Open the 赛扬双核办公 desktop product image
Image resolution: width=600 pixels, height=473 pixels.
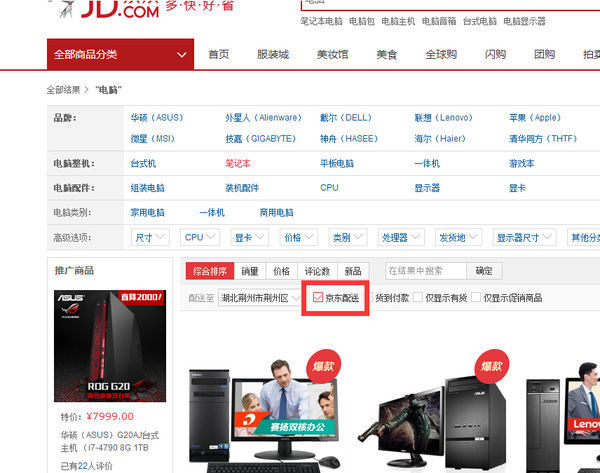tap(264, 413)
